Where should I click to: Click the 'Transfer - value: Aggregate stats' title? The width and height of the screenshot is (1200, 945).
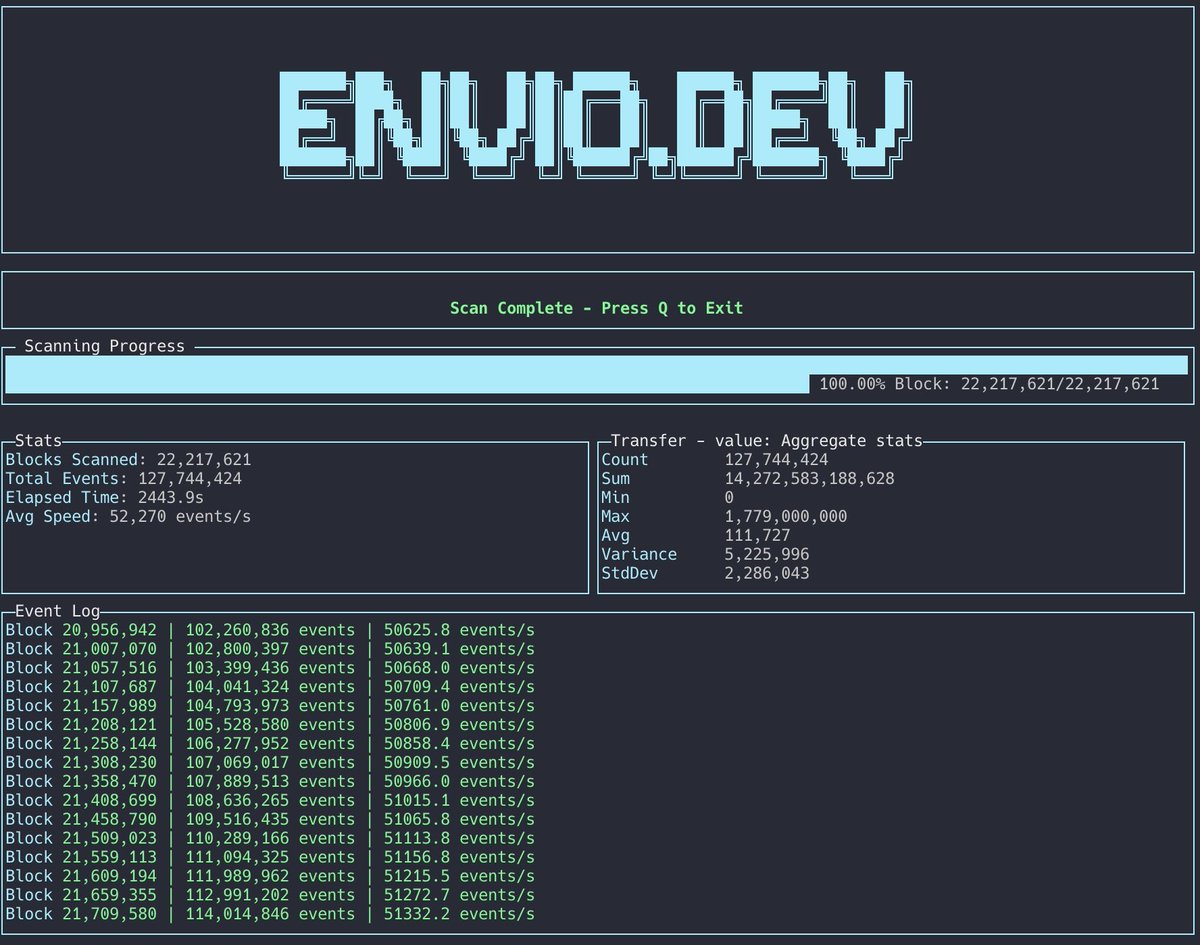(766, 441)
